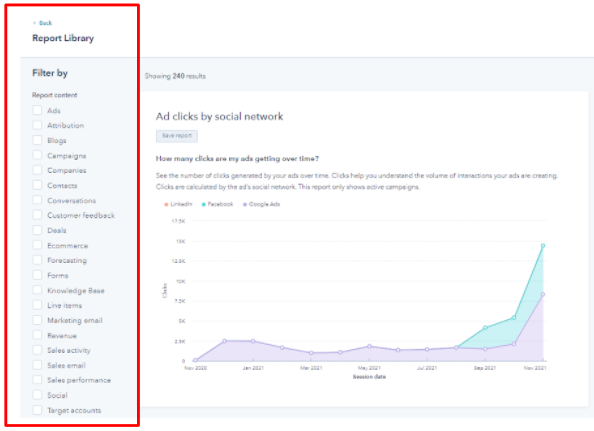Click the Facebook Nov 2021 peak data point
Viewport: 594px width, 431px height.
(543, 246)
